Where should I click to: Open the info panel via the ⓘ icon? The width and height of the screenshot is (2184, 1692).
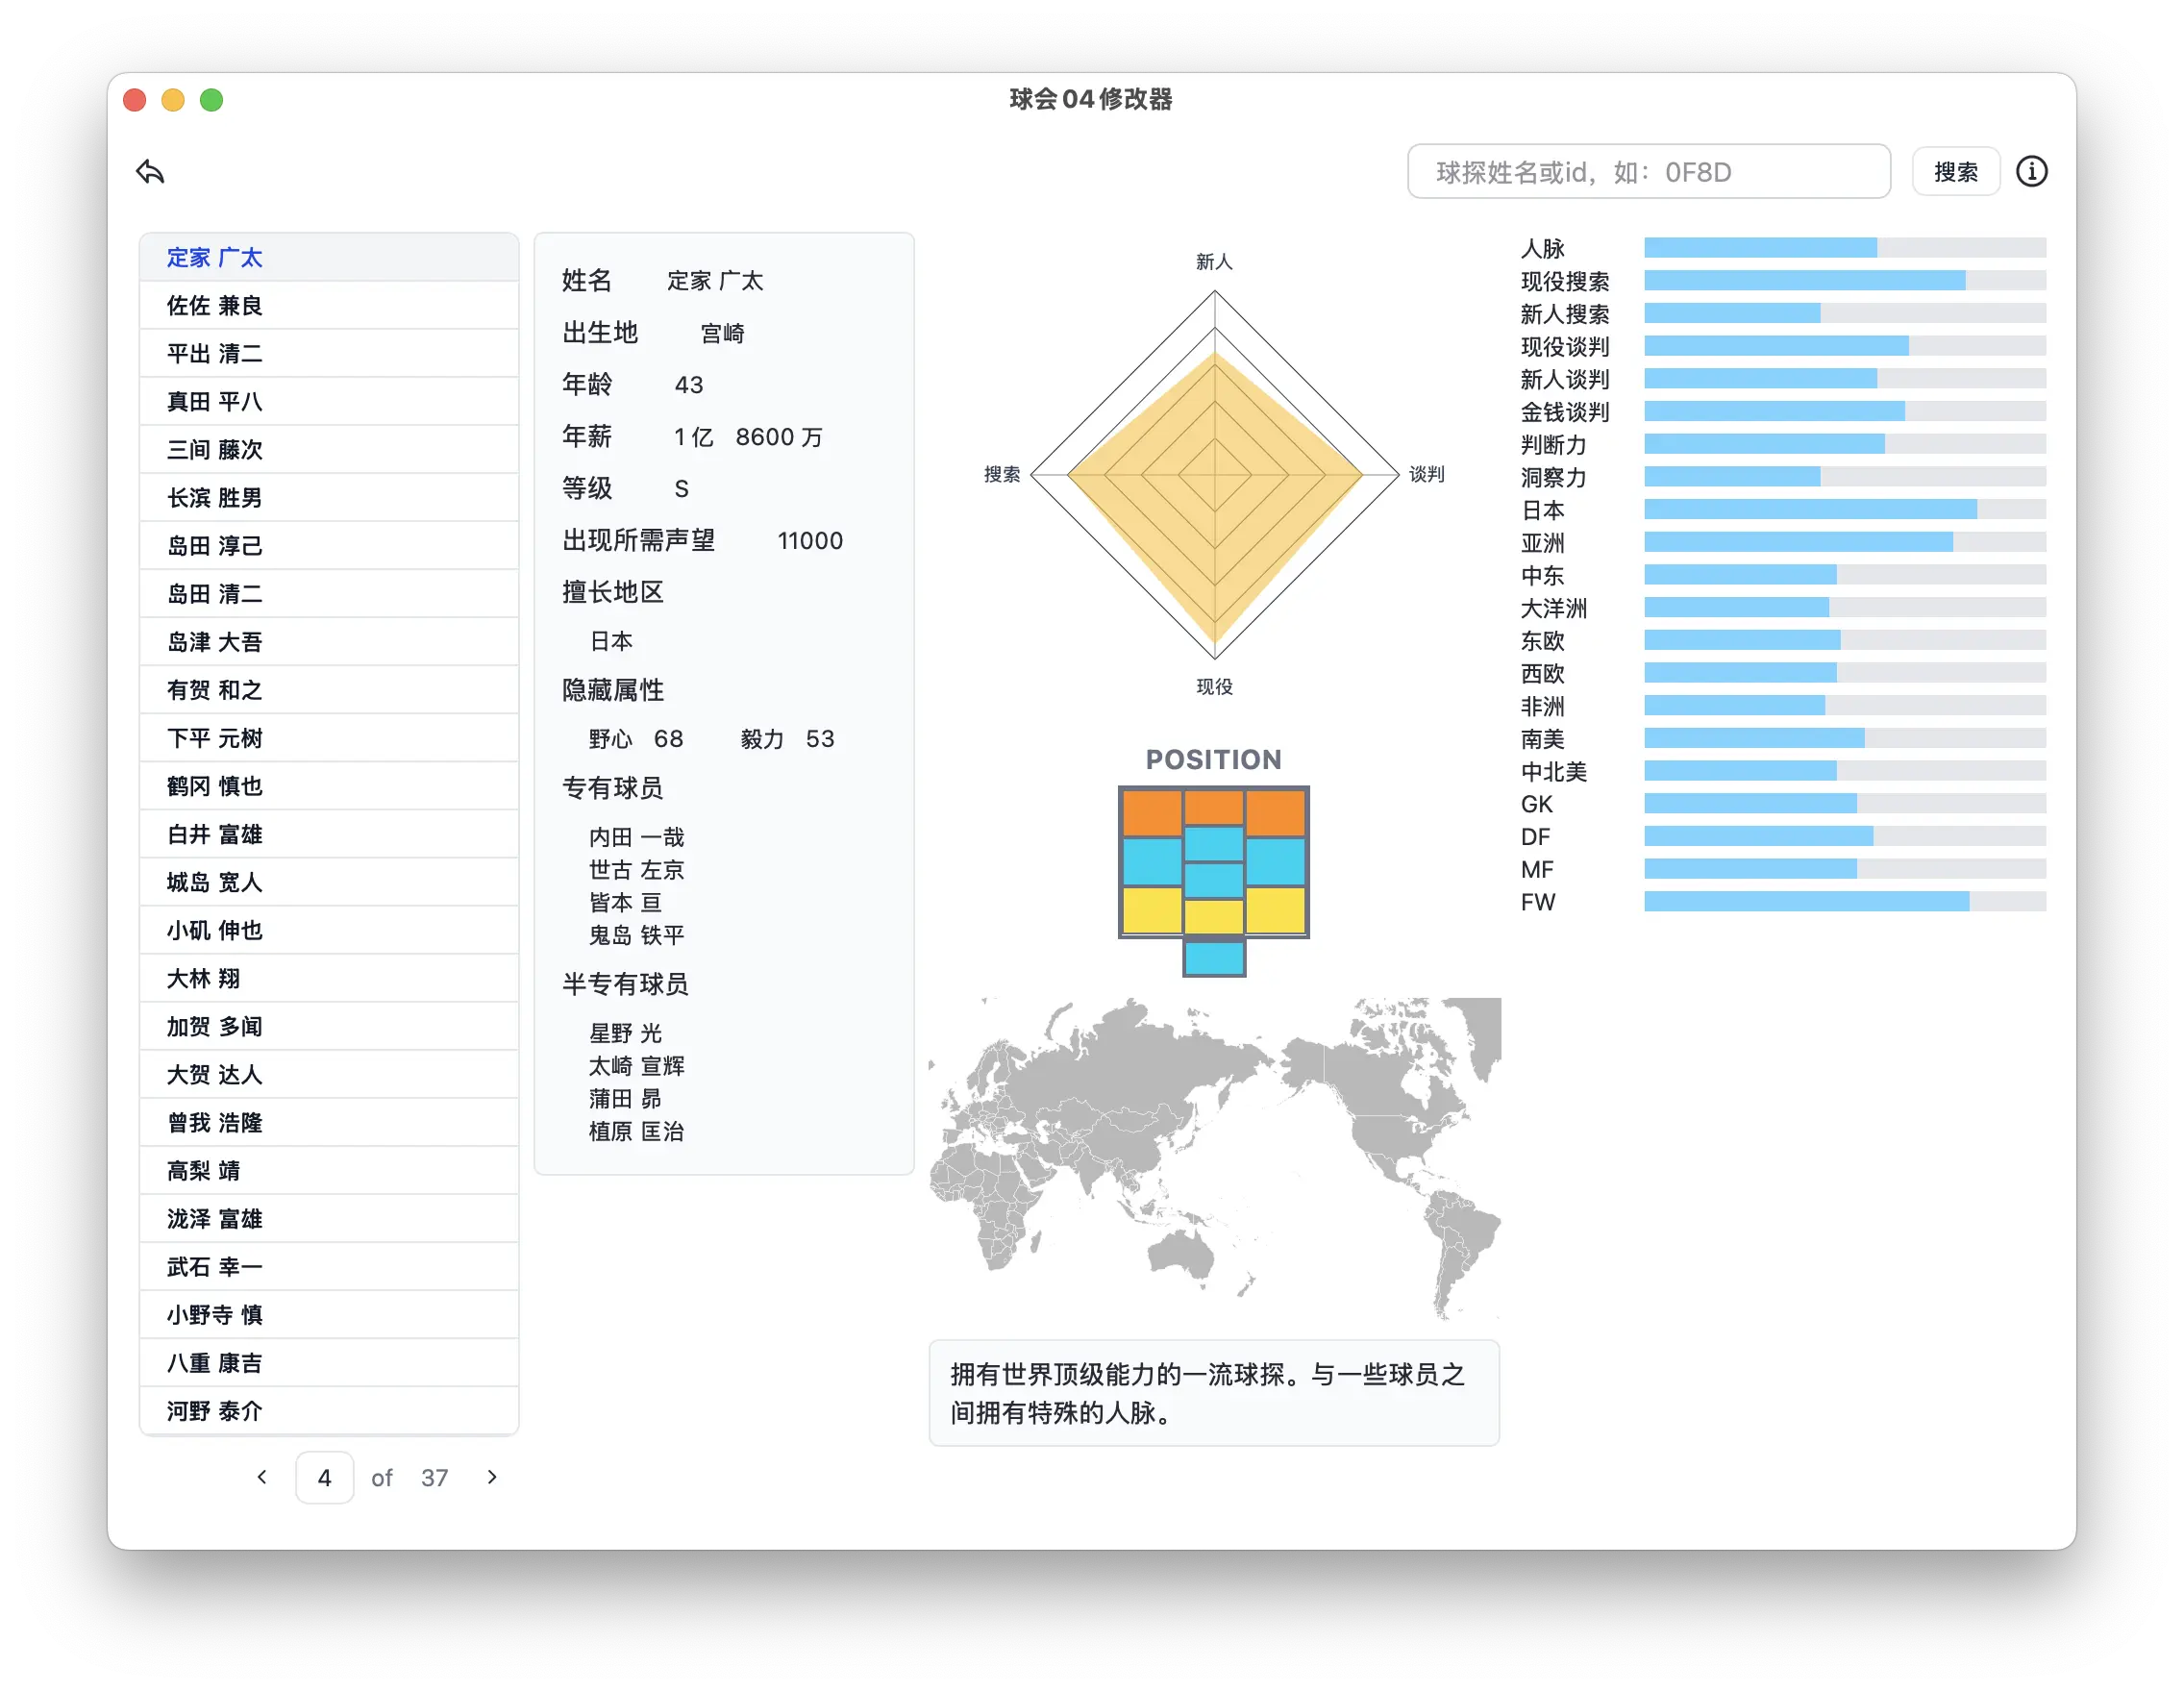pos(2032,171)
